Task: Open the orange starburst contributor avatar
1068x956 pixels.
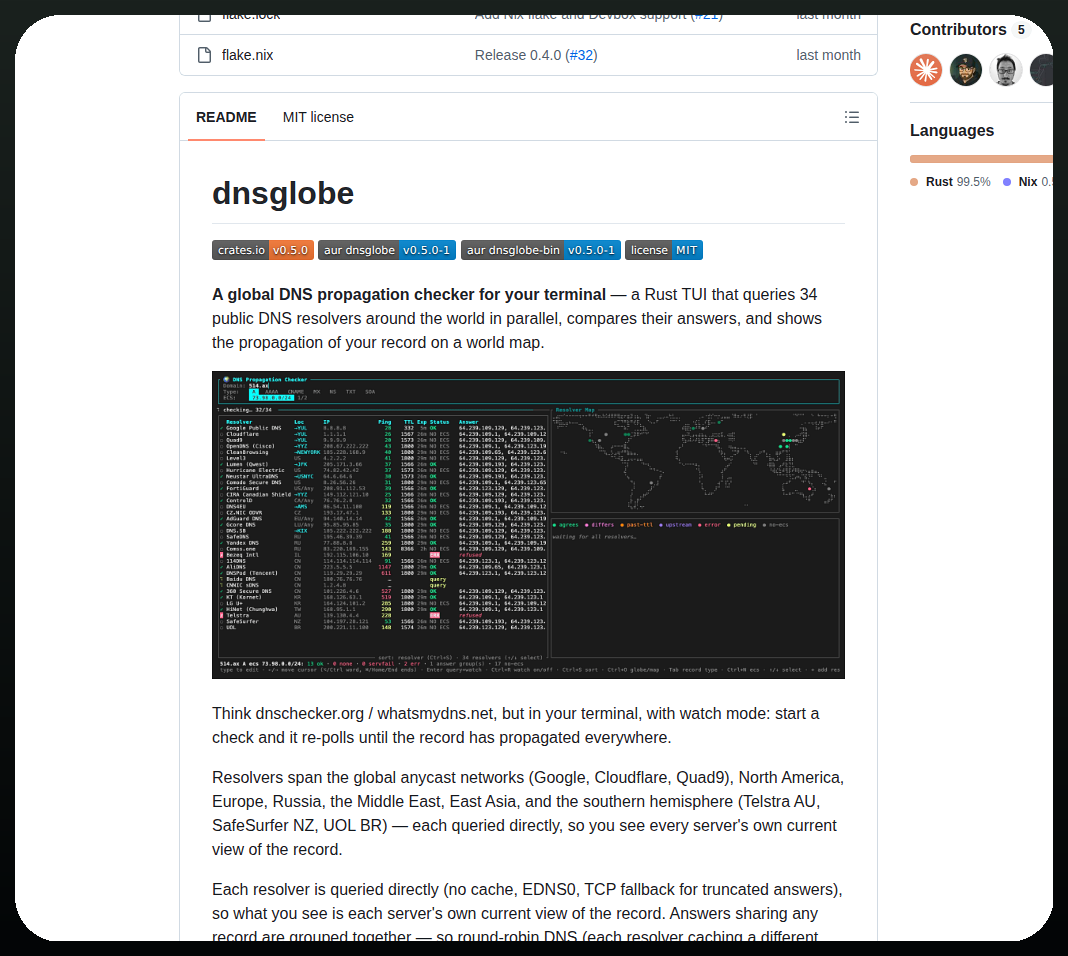Action: [926, 70]
